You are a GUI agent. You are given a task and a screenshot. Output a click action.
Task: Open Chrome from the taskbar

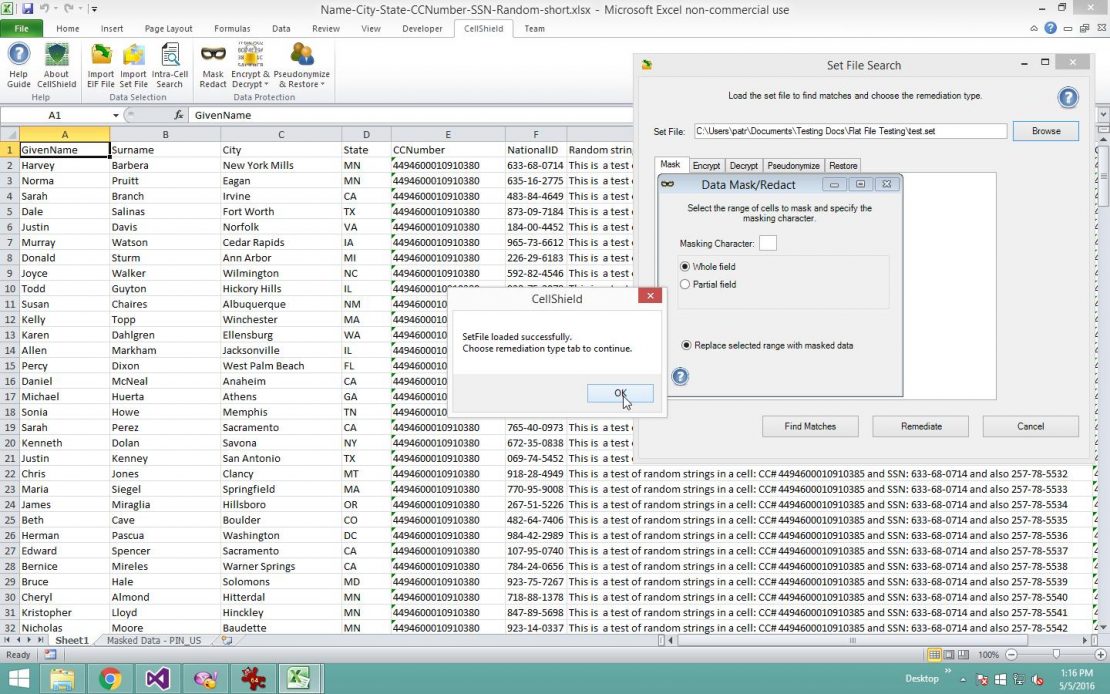(x=110, y=679)
